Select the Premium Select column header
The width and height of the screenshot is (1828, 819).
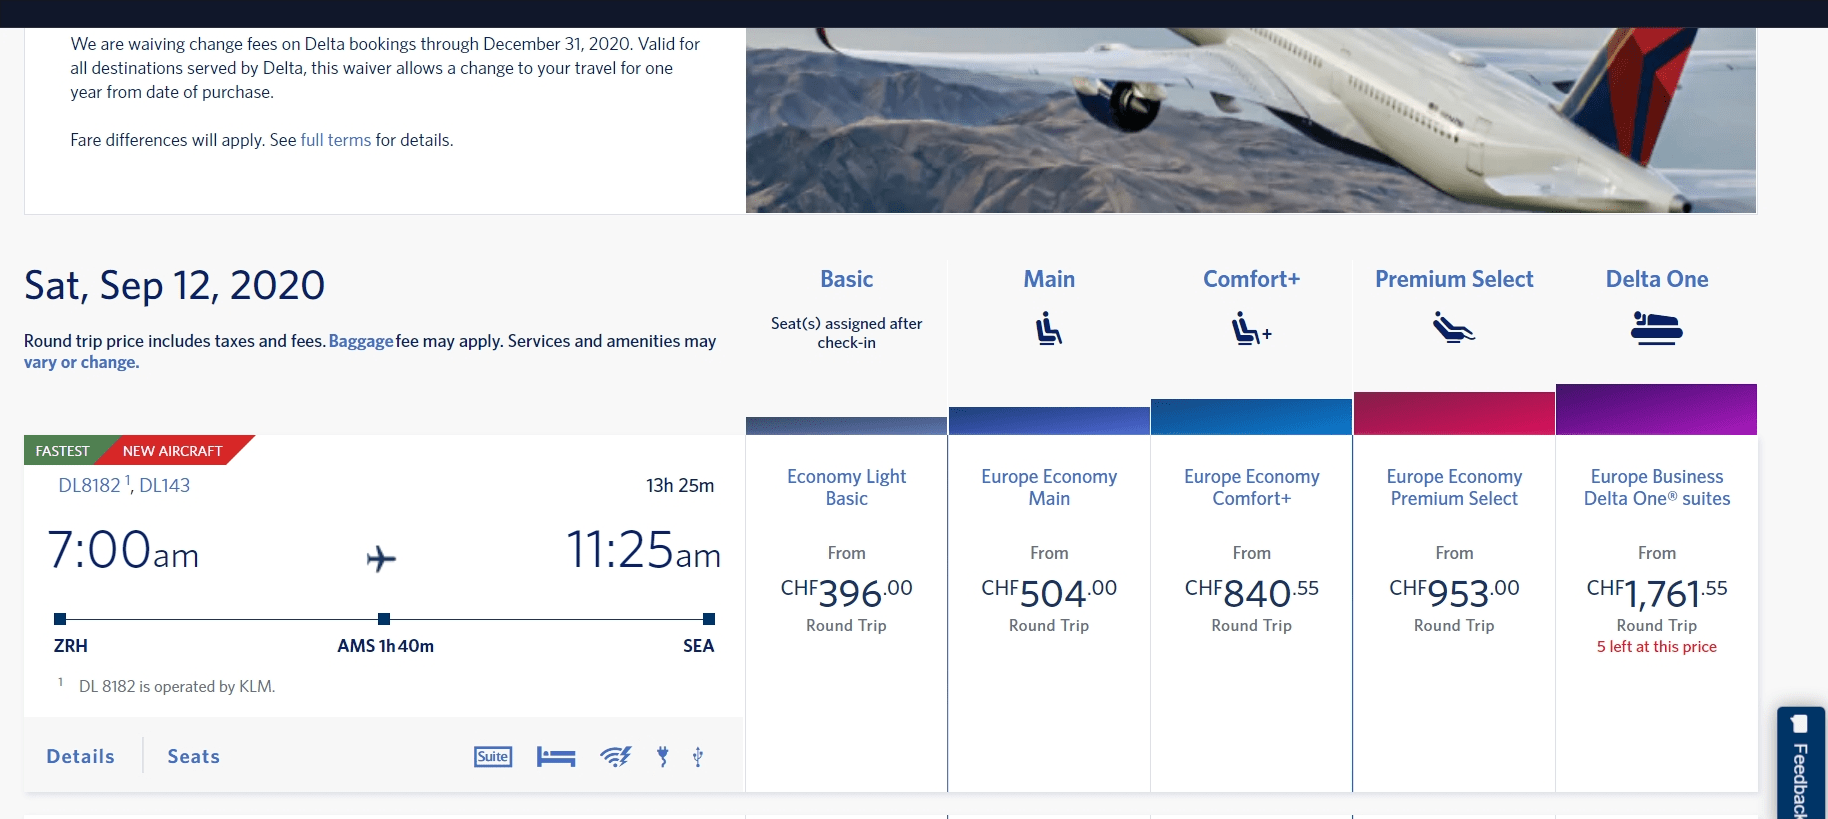point(1454,279)
